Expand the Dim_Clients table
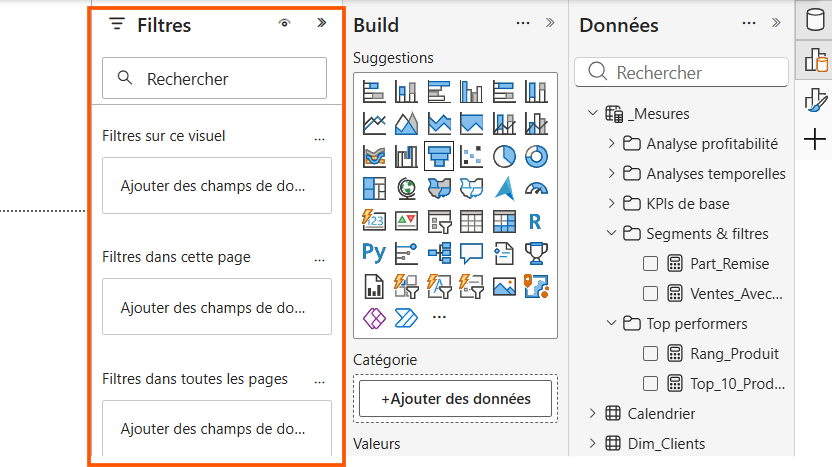The height and width of the screenshot is (467, 832). [x=593, y=443]
